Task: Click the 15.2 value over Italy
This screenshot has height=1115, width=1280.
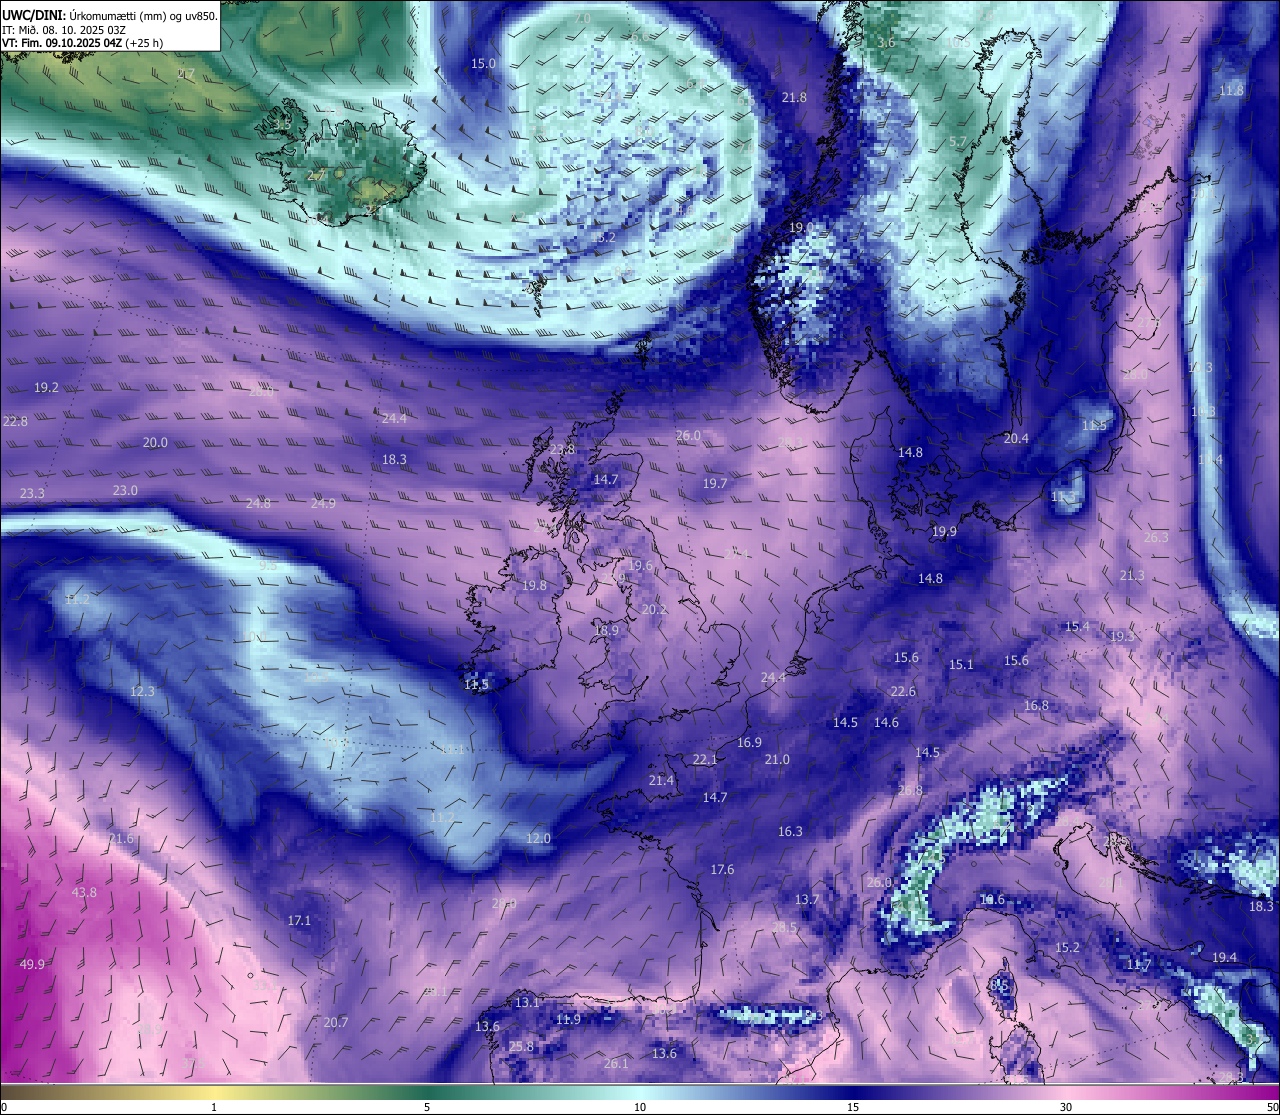Action: 1067,948
